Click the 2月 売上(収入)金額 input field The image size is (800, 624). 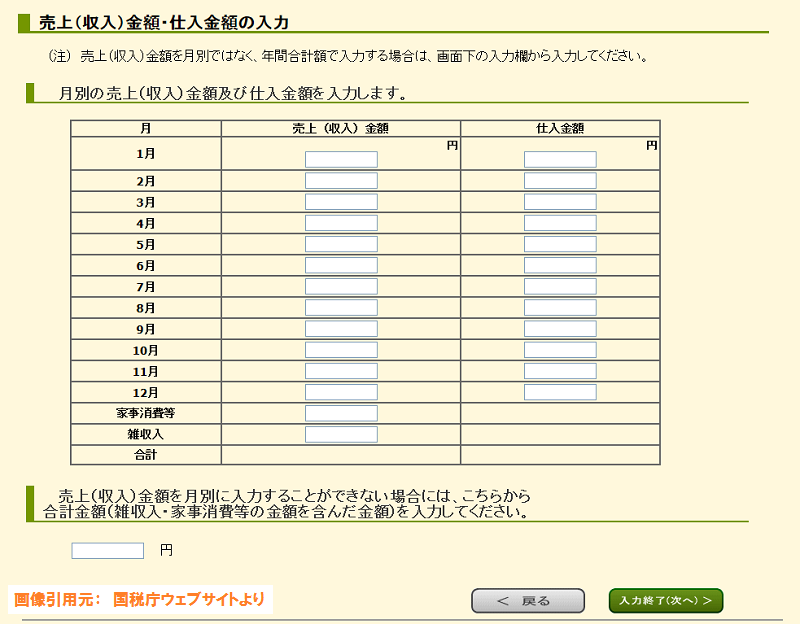tap(341, 181)
